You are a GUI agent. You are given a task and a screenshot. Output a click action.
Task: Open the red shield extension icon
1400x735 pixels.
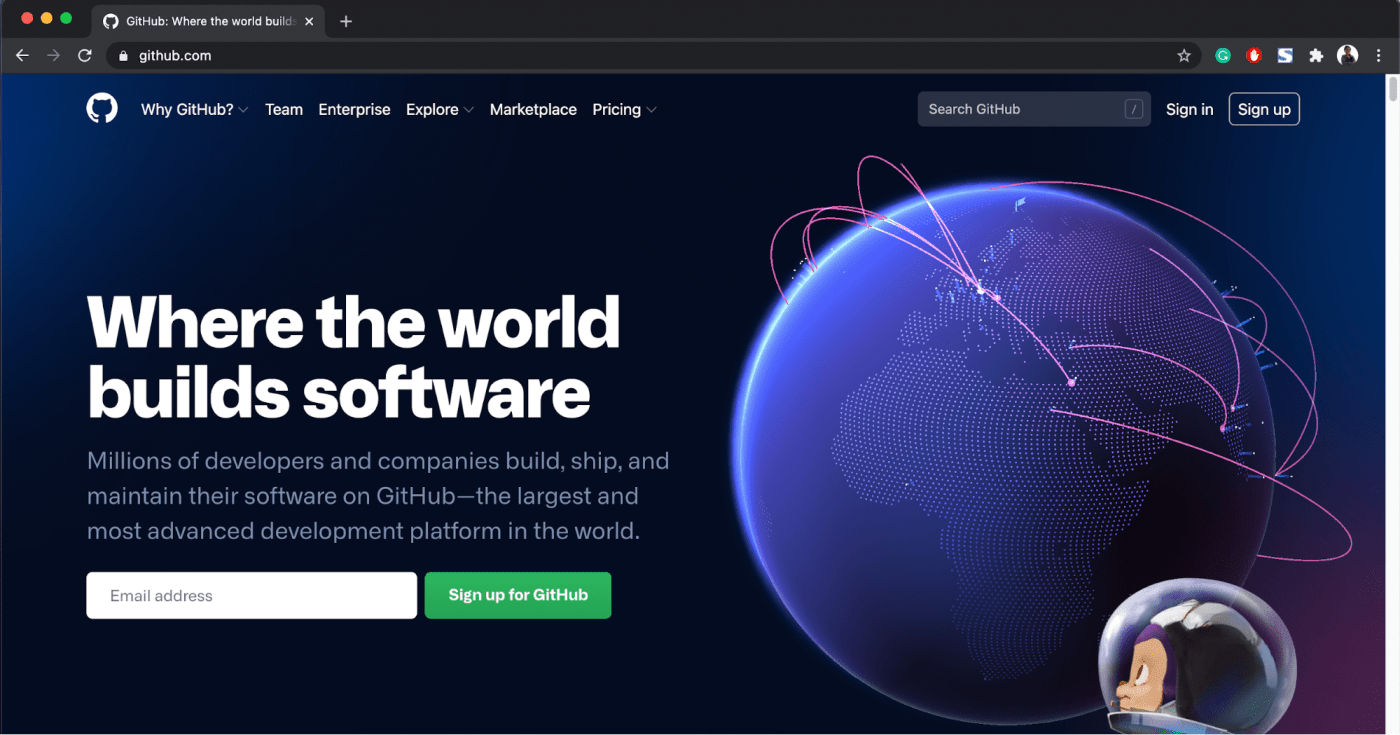tap(1254, 56)
